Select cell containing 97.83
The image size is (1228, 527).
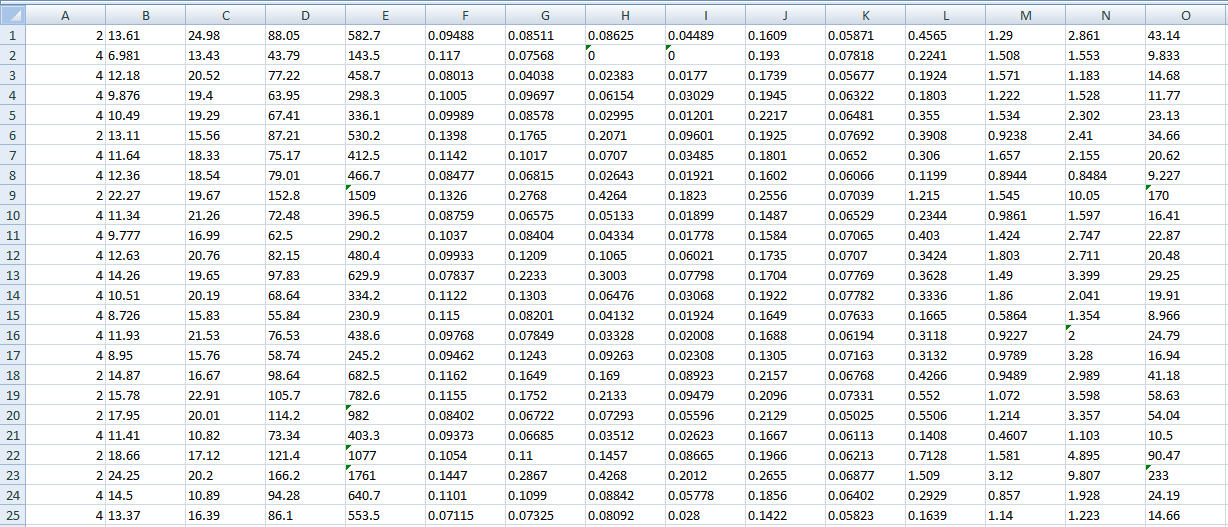click(305, 275)
